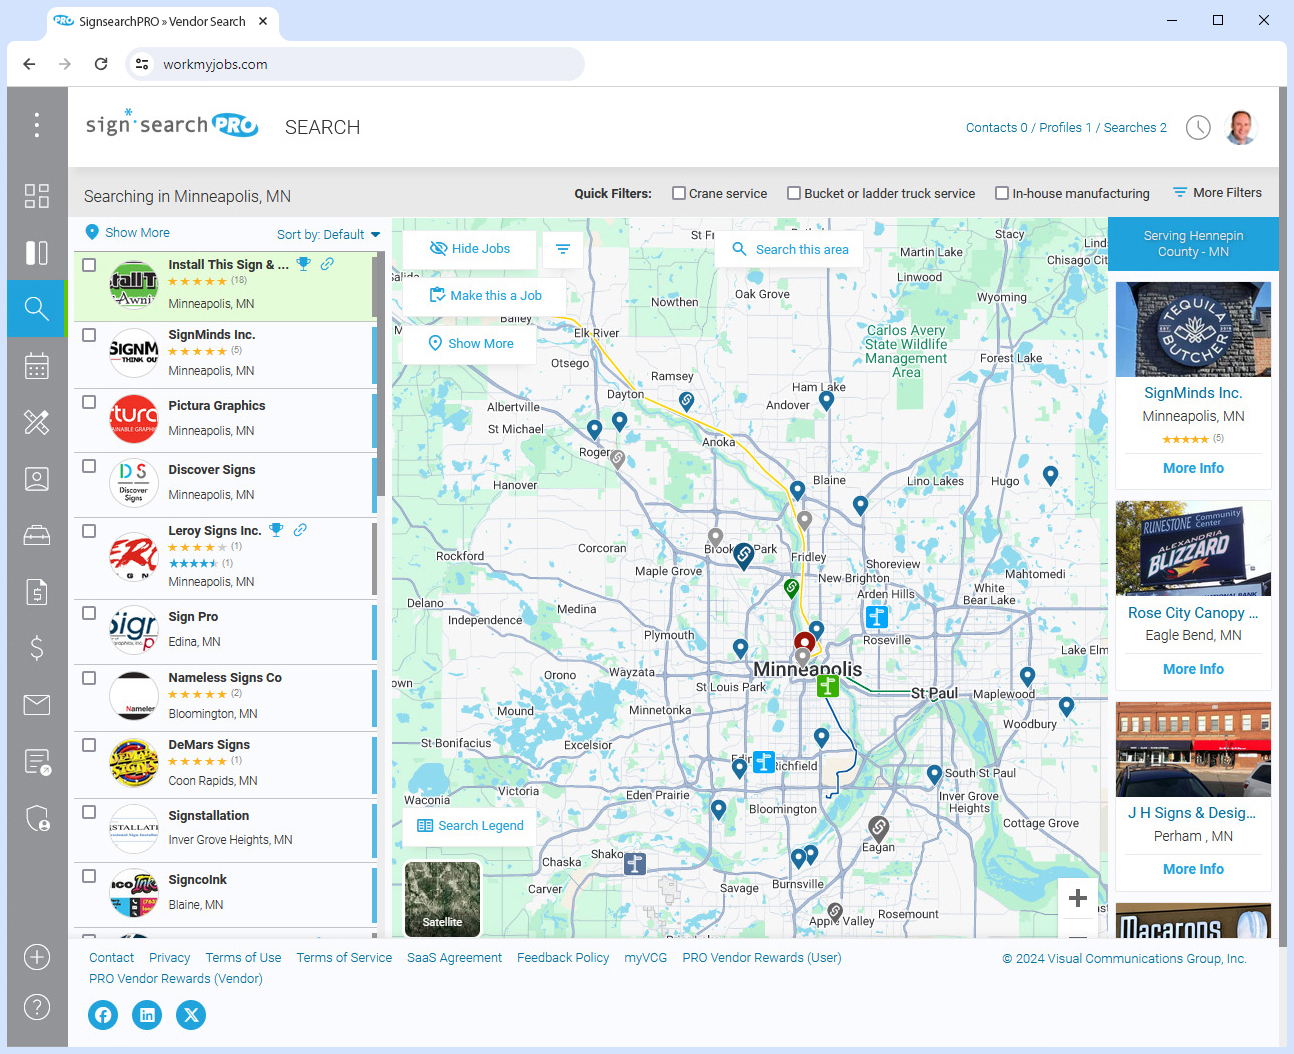Open the search magnifier sidebar icon

[37, 308]
